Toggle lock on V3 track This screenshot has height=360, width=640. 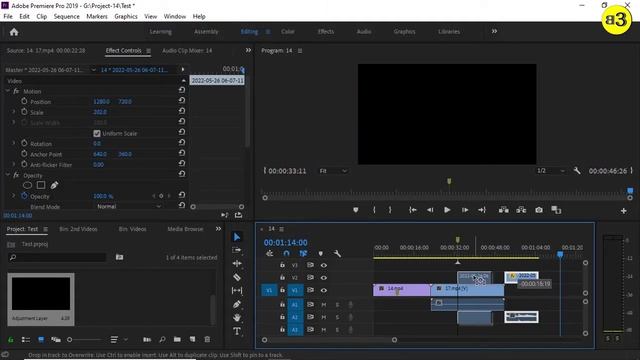point(282,265)
